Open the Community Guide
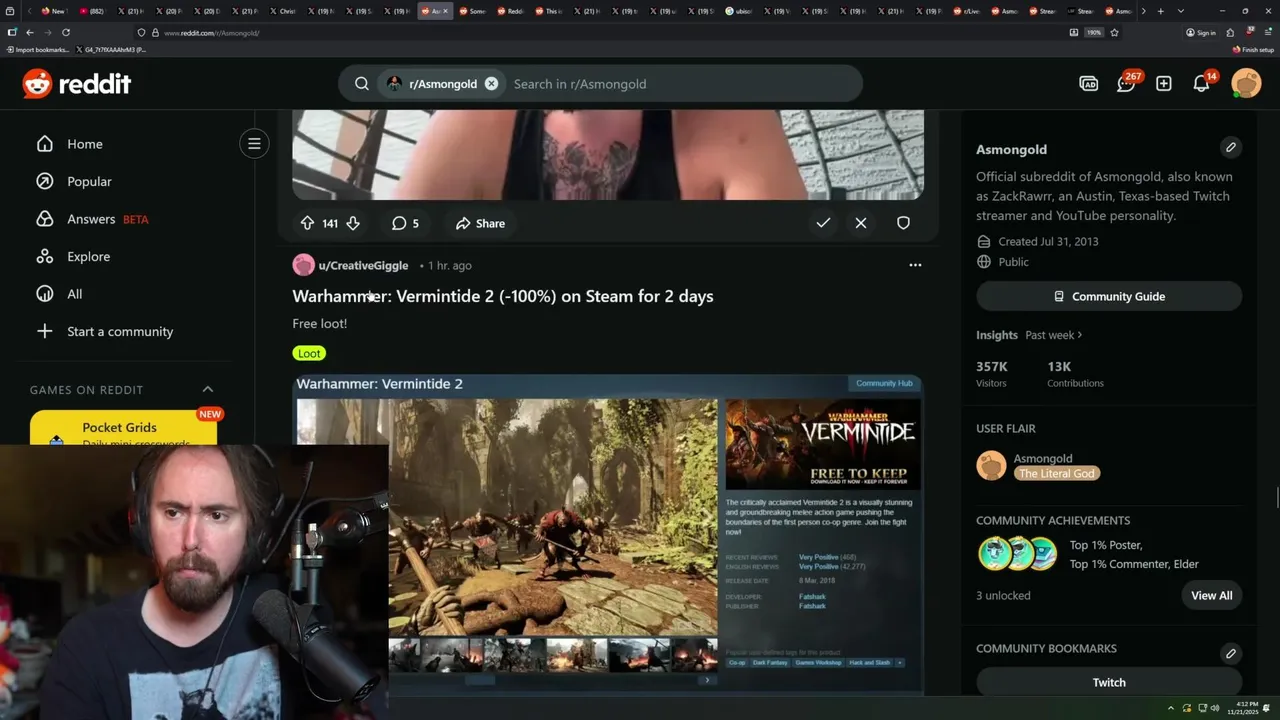This screenshot has height=720, width=1280. pos(1109,296)
